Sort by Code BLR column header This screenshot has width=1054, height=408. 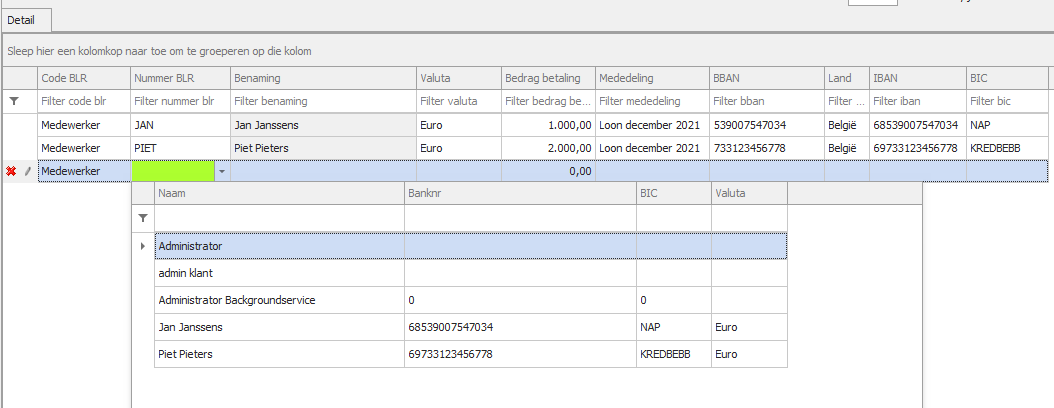point(84,78)
